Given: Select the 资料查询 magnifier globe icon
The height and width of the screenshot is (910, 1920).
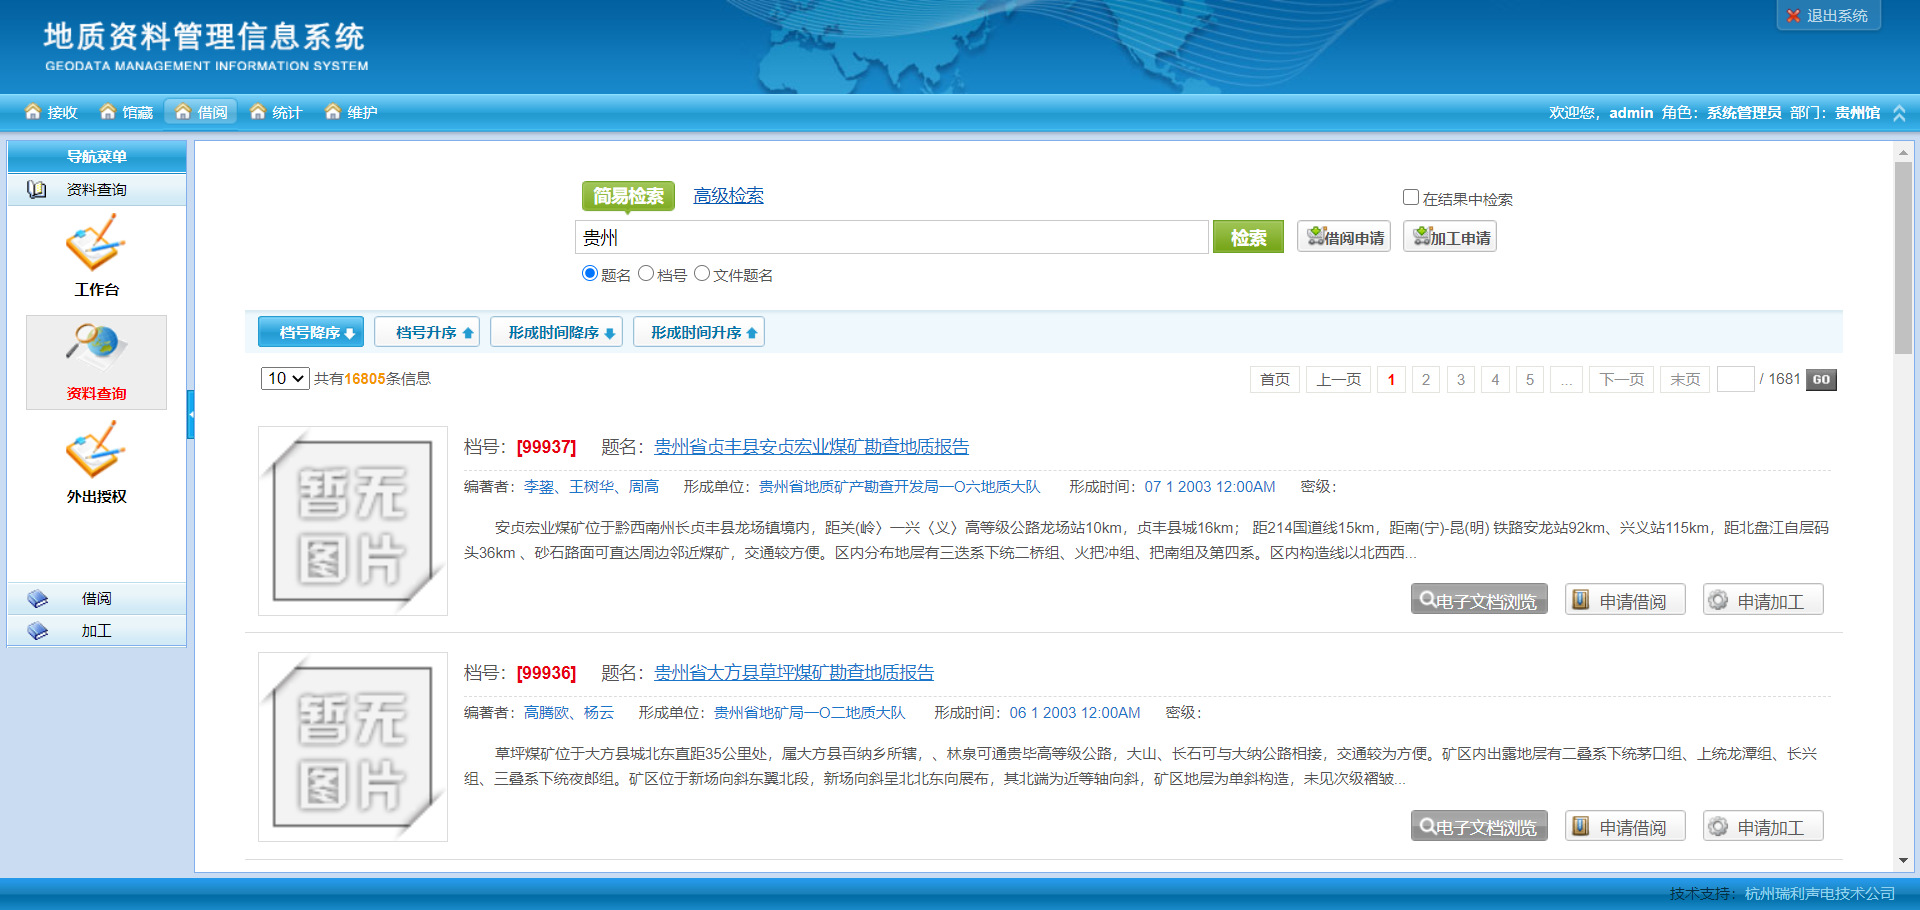Looking at the screenshot, I should pos(96,362).
